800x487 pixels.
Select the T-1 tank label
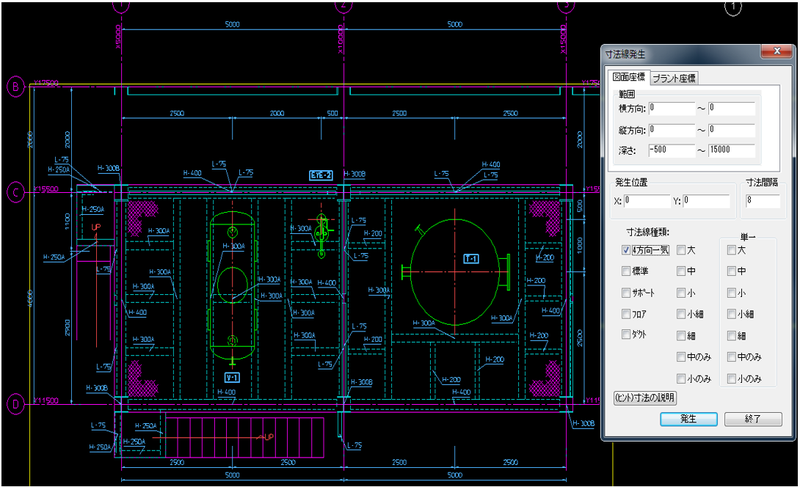(469, 258)
